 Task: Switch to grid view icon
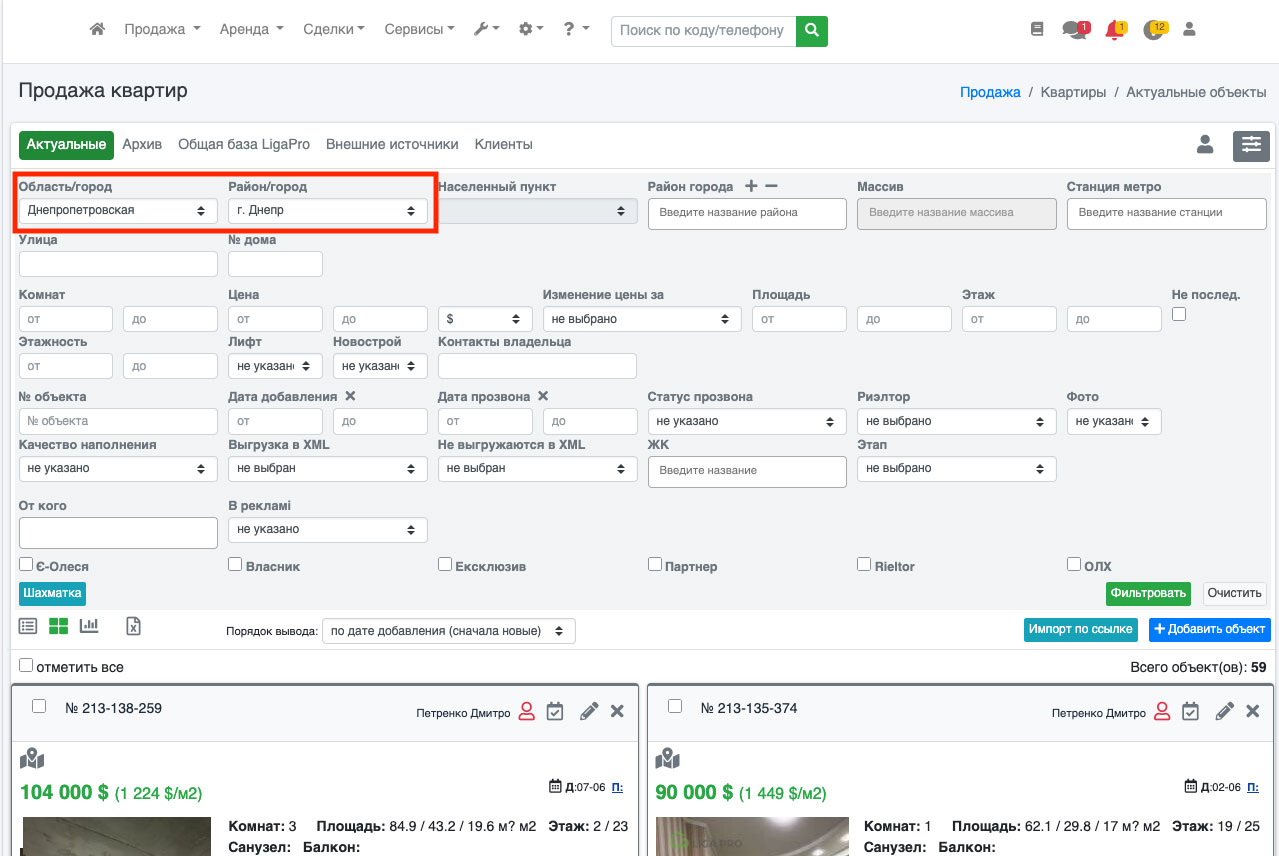(59, 626)
